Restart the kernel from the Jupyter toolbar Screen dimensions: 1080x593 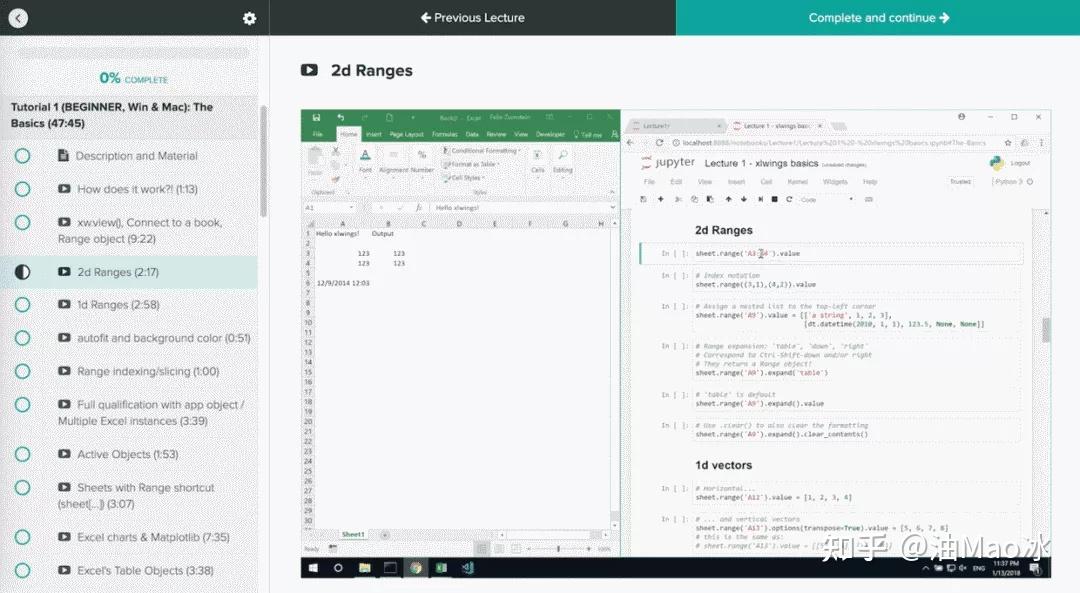coord(789,199)
